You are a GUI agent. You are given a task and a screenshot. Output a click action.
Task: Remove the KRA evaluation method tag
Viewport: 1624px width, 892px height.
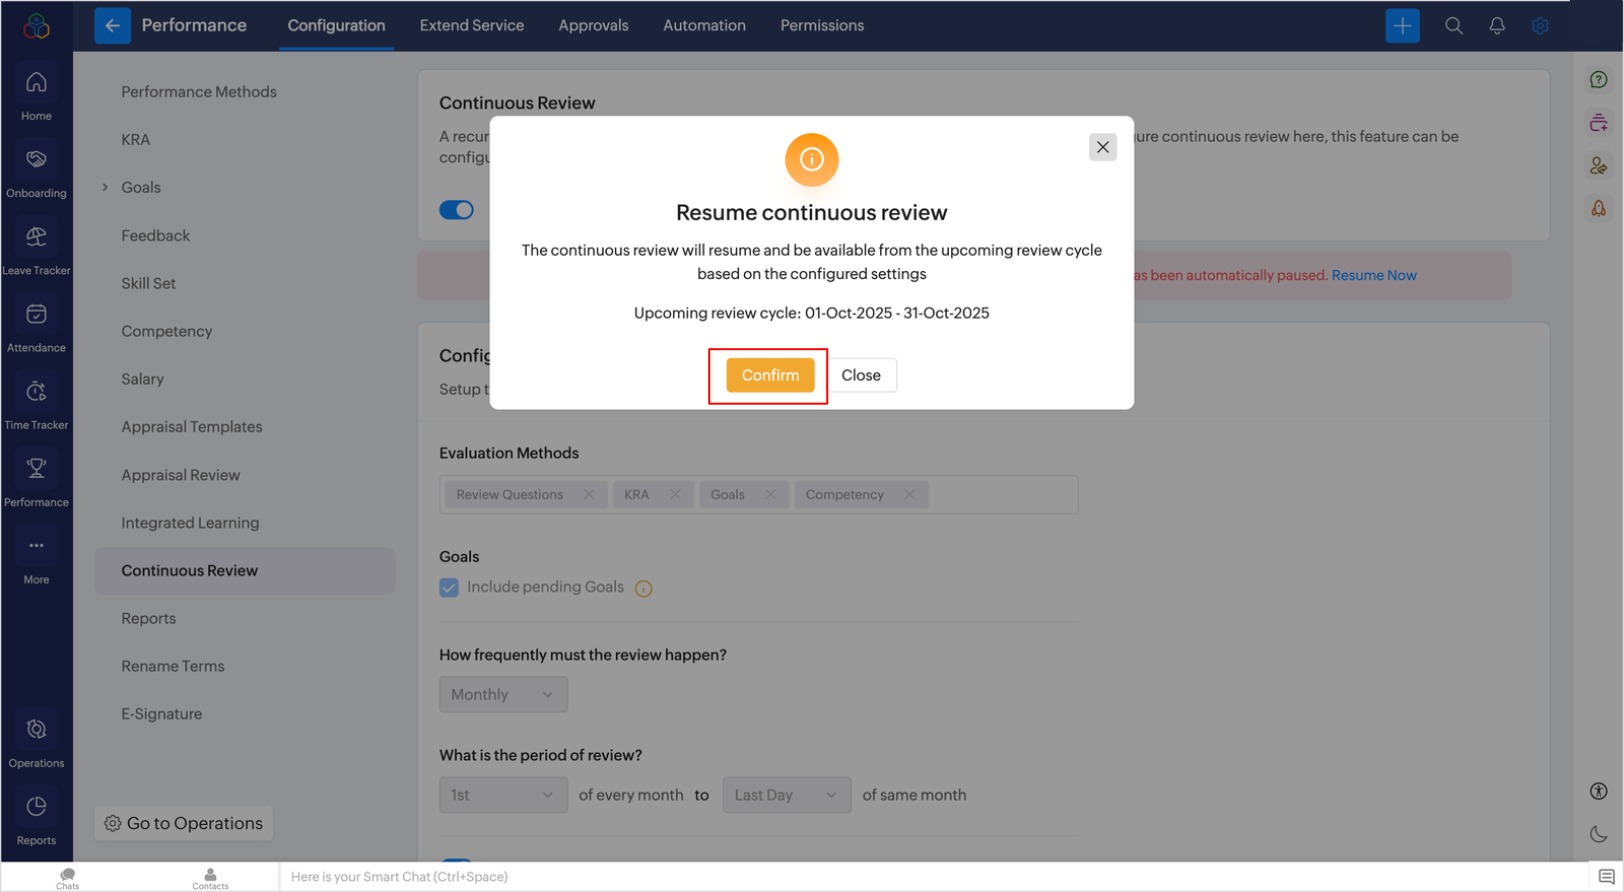[675, 495]
